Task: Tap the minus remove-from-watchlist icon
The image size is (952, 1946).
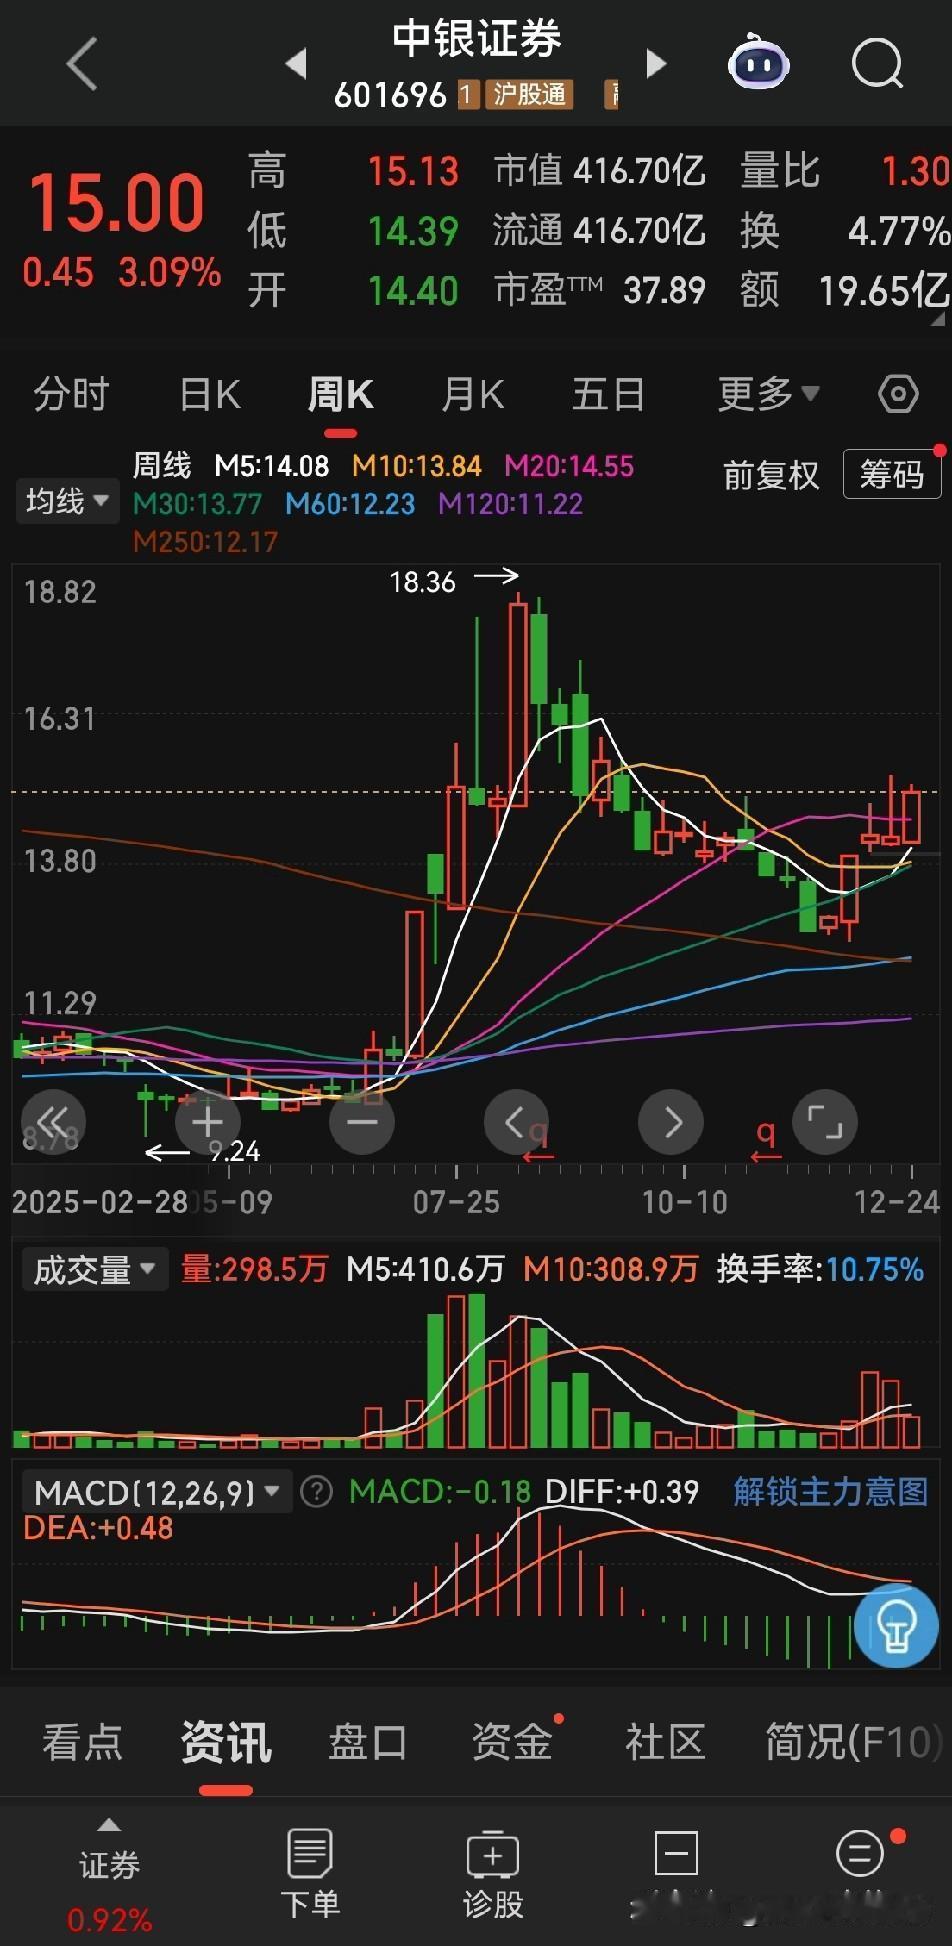Action: pyautogui.click(x=676, y=1853)
